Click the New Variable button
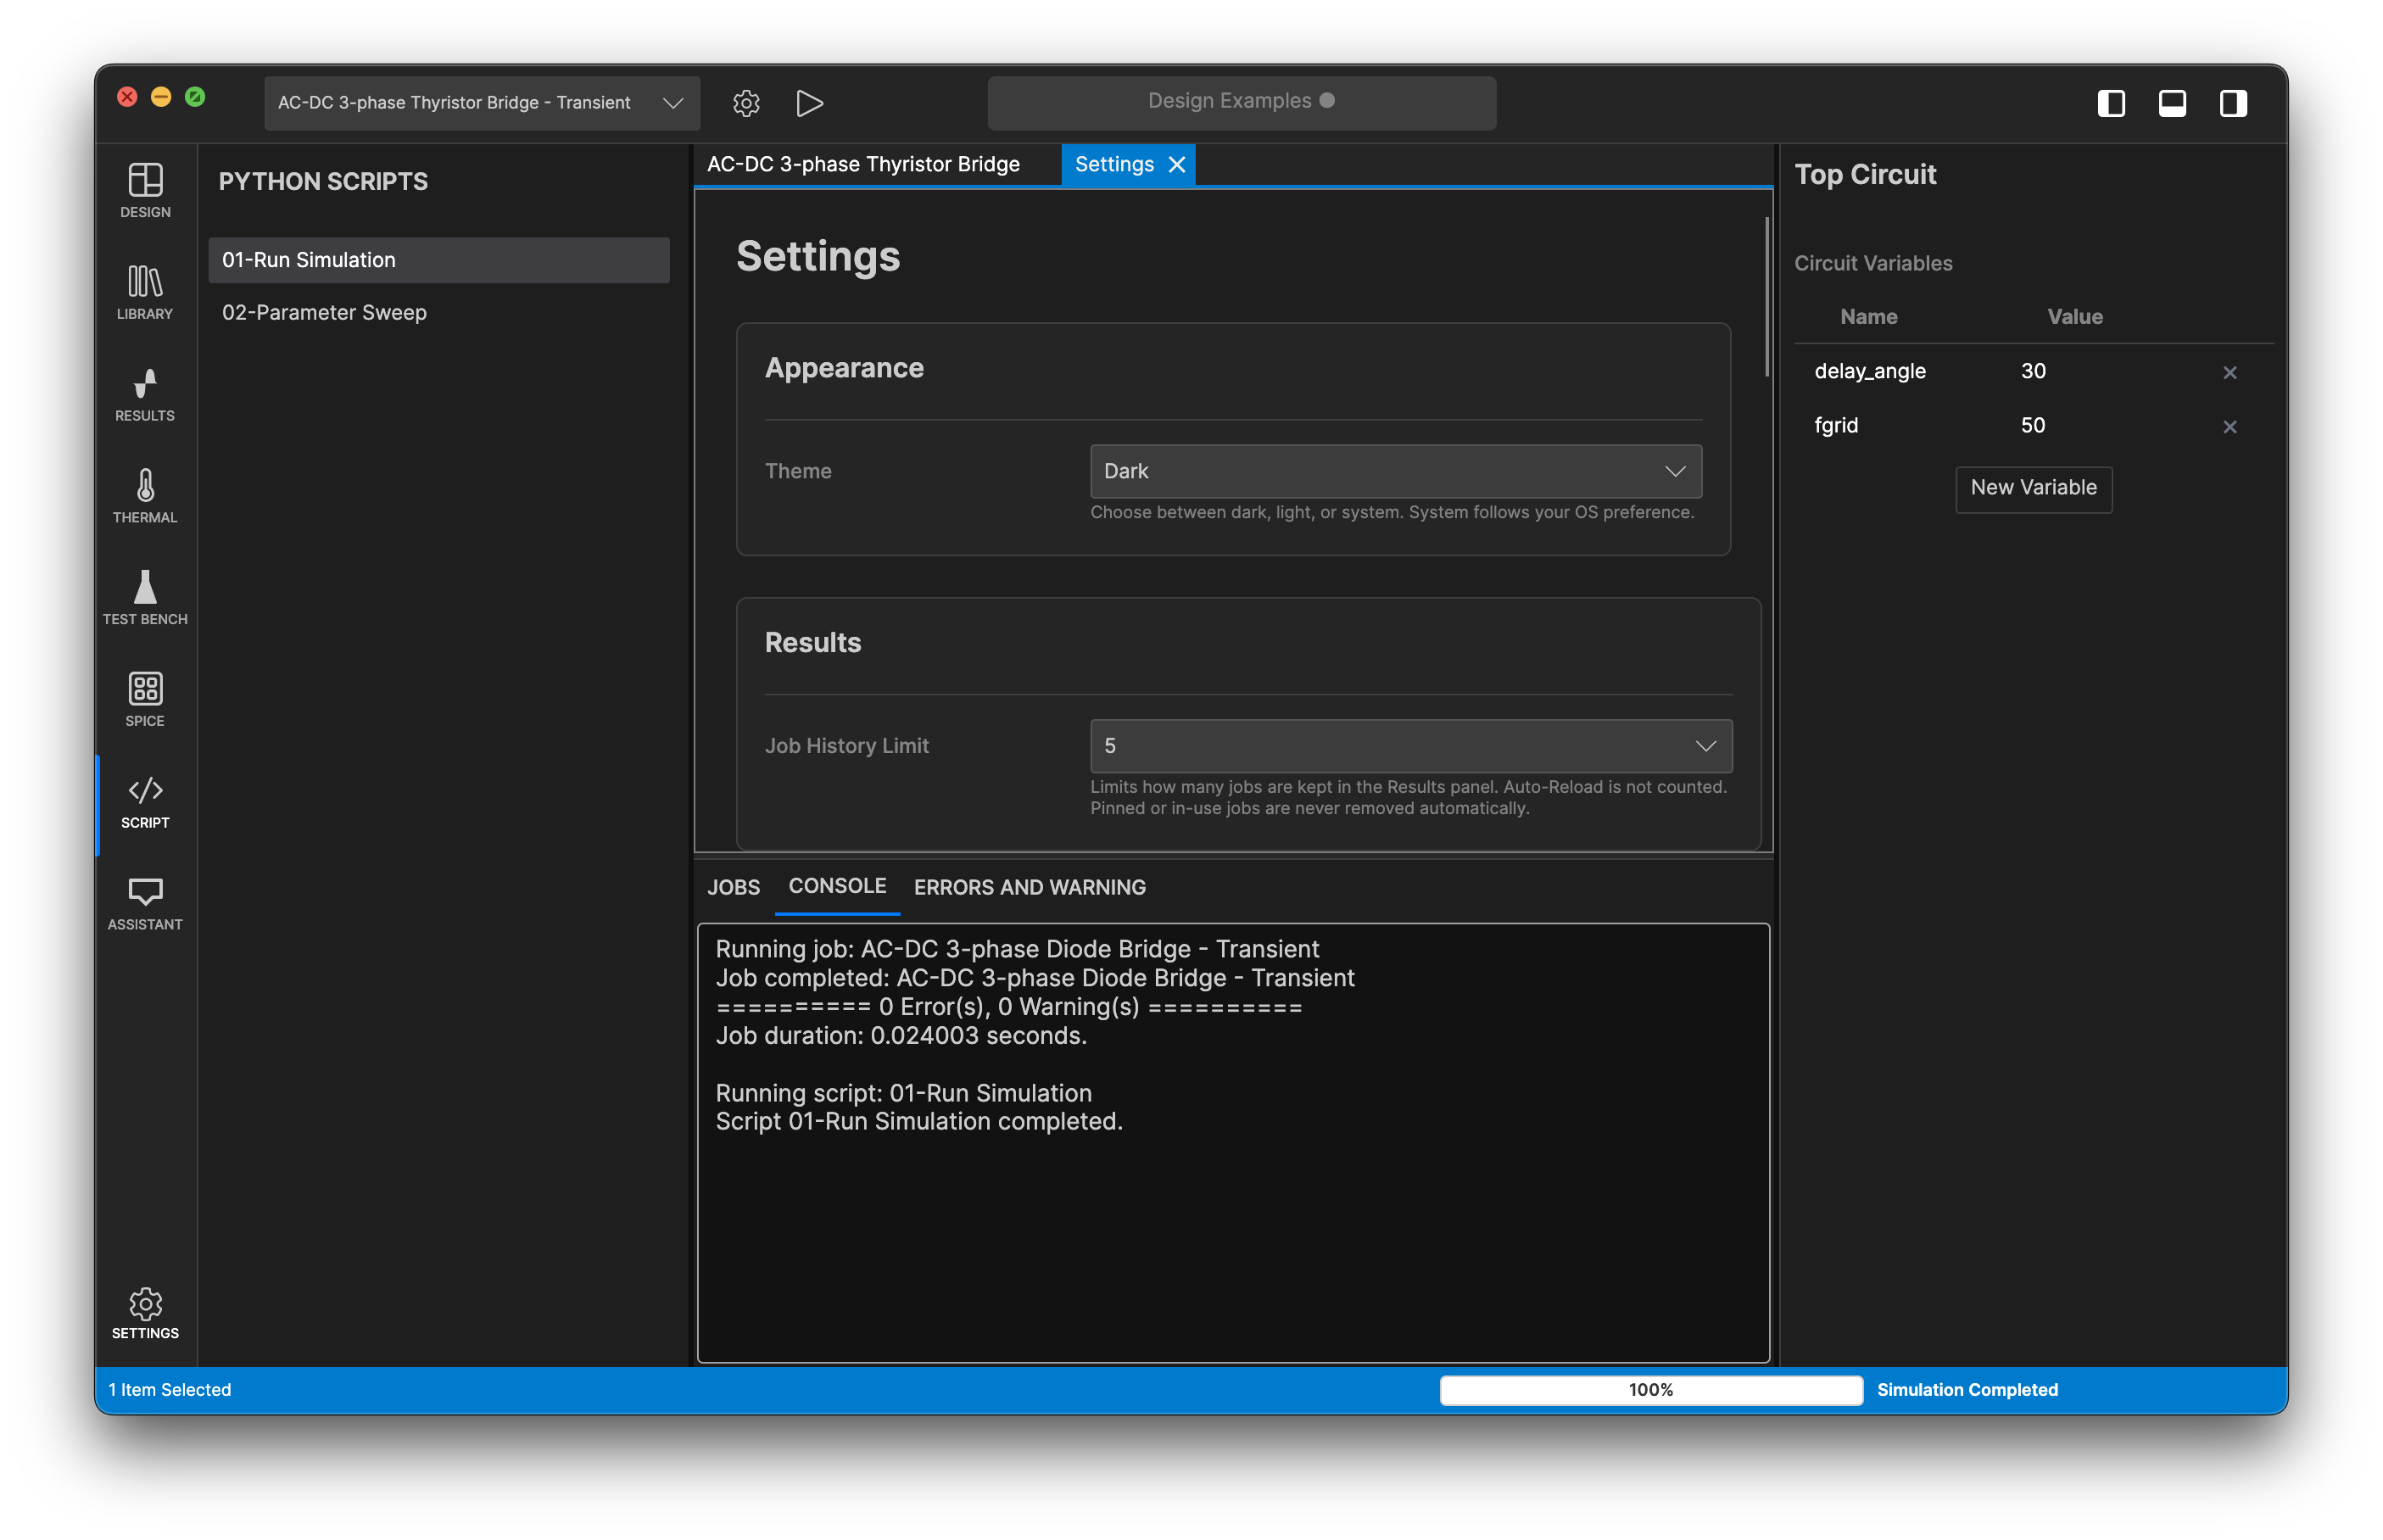The height and width of the screenshot is (1540, 2383). (x=2033, y=489)
